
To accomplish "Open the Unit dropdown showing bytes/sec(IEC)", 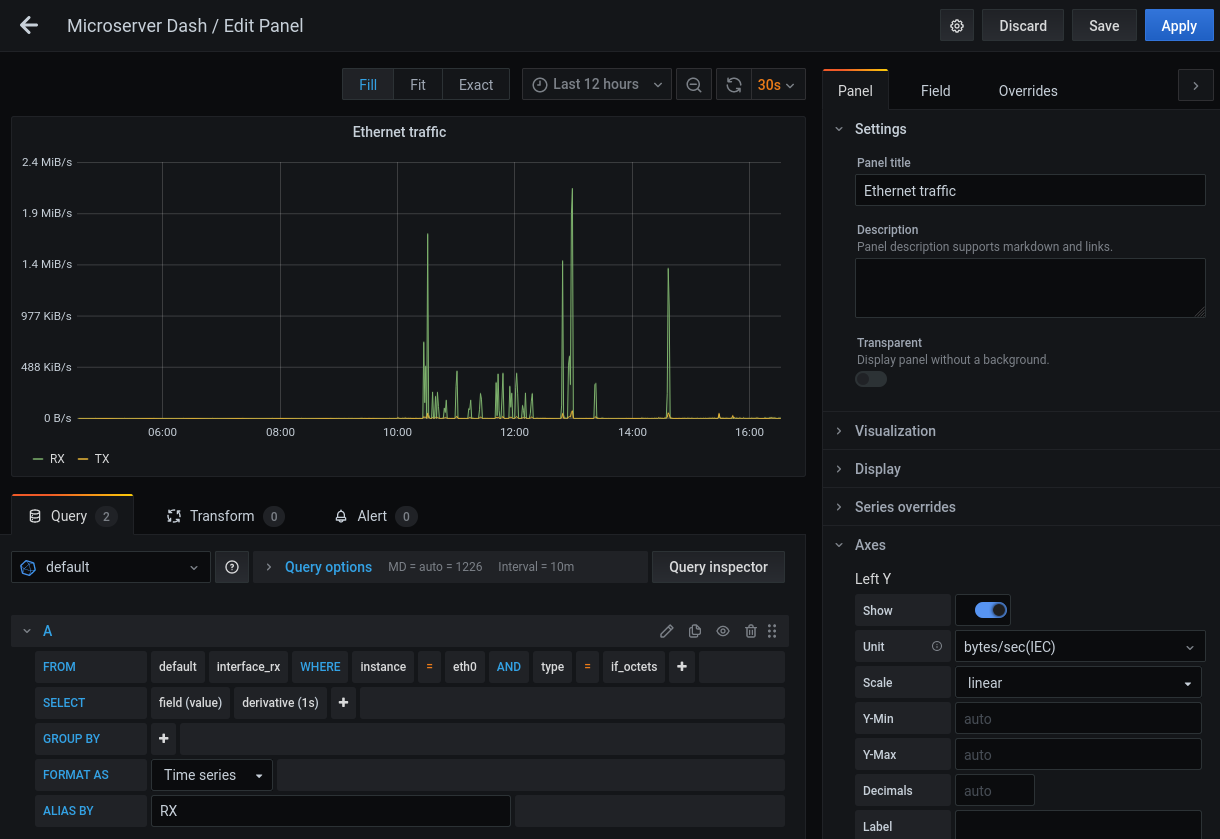I will pos(1078,646).
